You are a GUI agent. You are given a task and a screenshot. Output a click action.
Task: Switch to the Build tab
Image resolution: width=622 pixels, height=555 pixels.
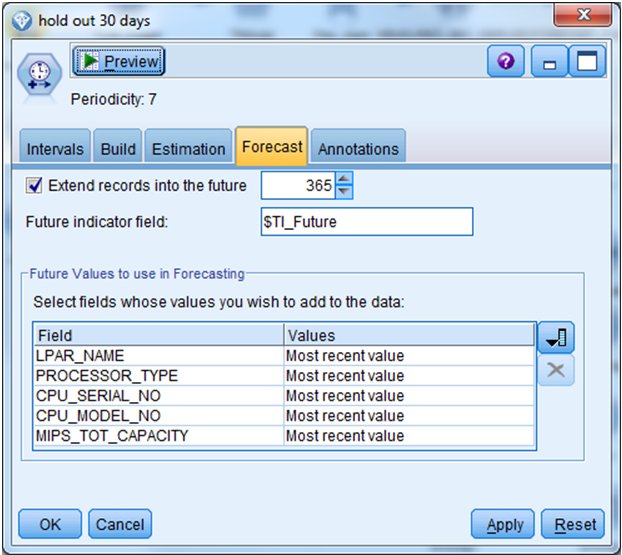[x=118, y=149]
